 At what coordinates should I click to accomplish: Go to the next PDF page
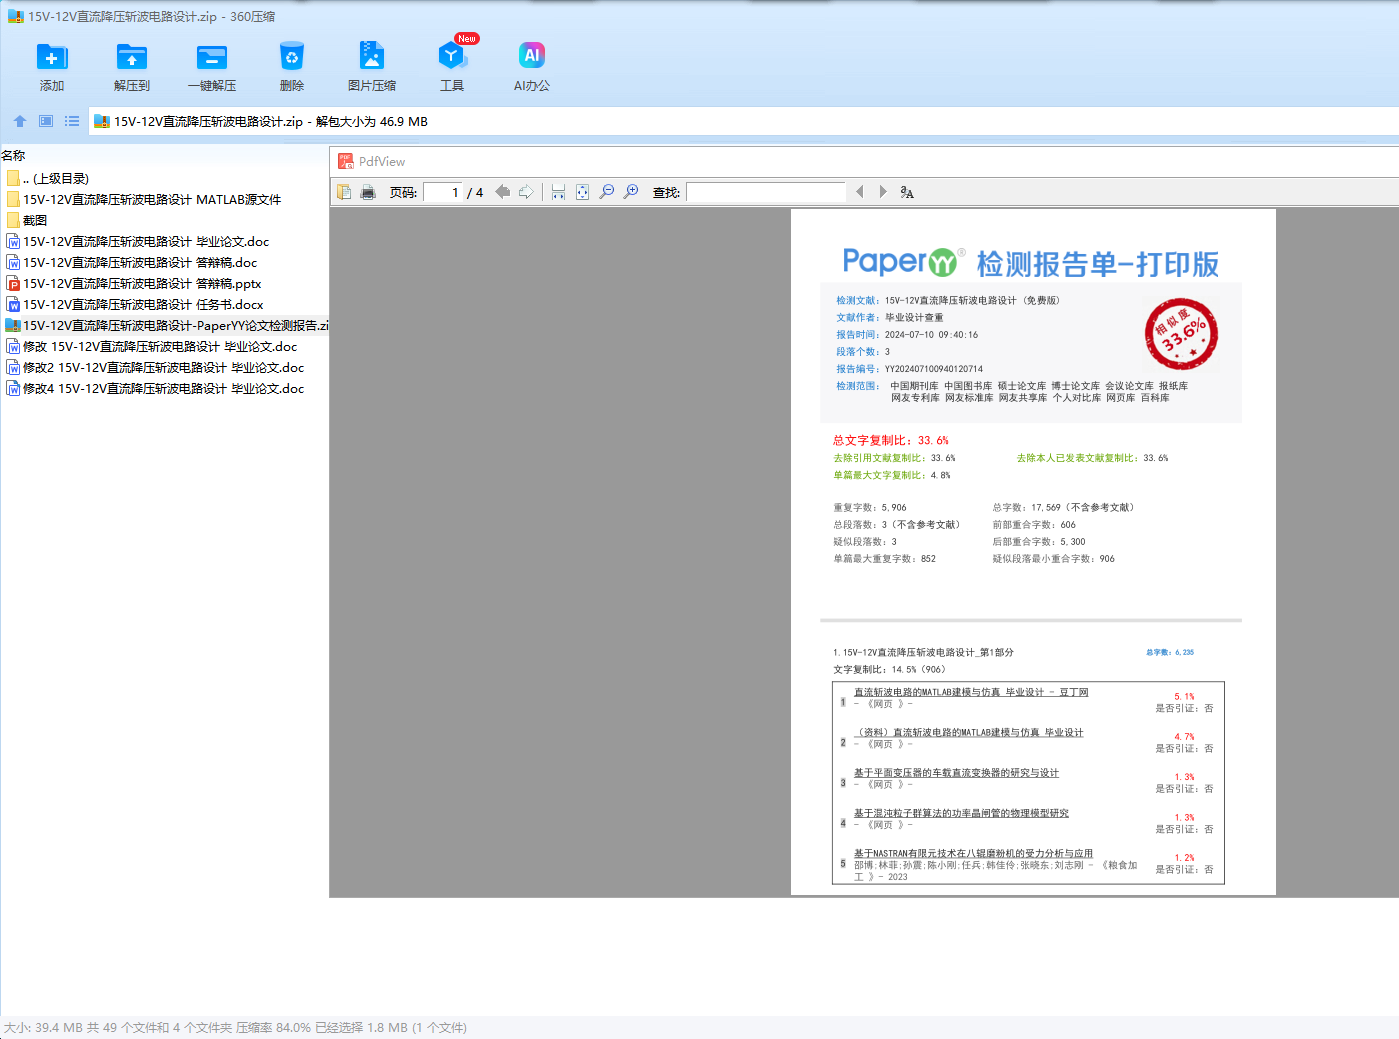coord(526,192)
